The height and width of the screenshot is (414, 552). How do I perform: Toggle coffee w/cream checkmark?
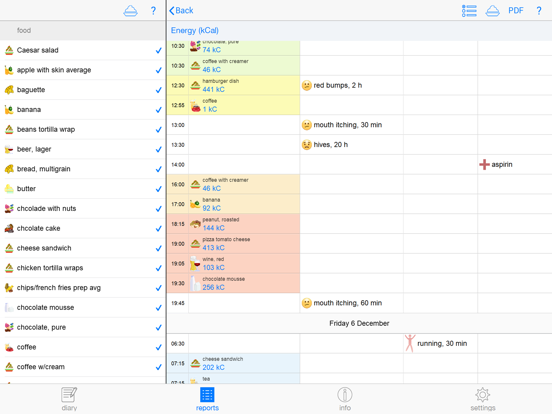[158, 367]
